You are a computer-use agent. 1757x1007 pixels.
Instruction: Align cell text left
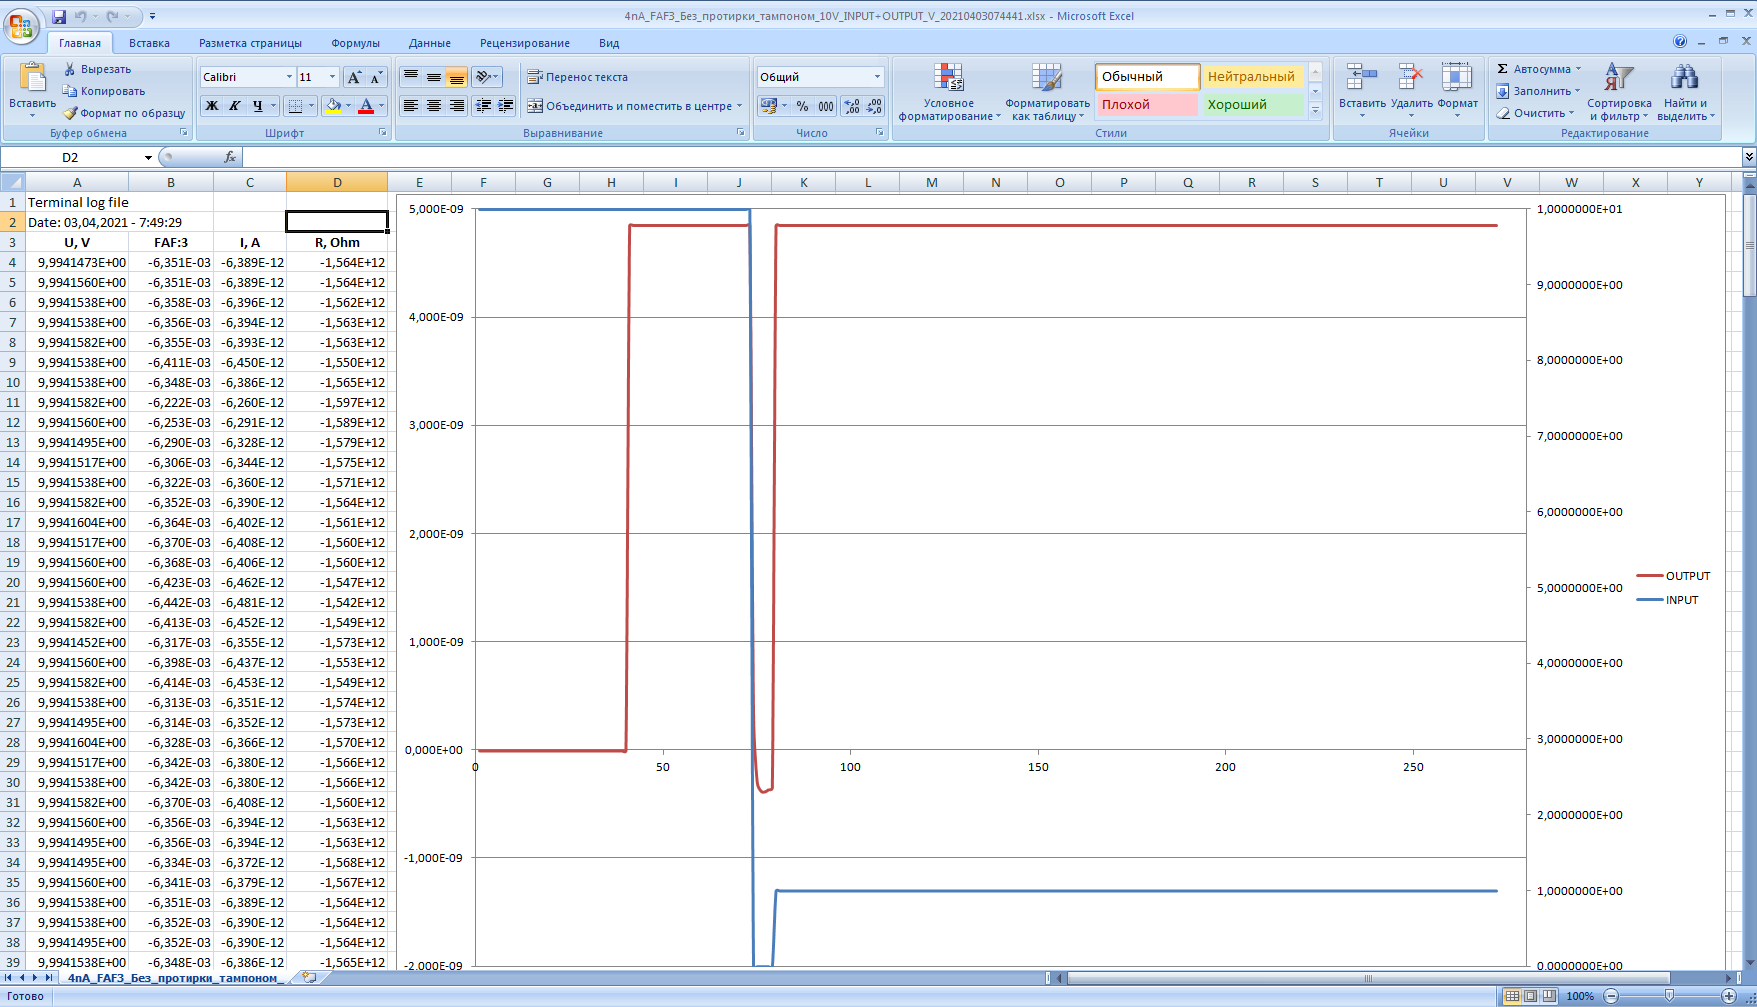click(411, 106)
